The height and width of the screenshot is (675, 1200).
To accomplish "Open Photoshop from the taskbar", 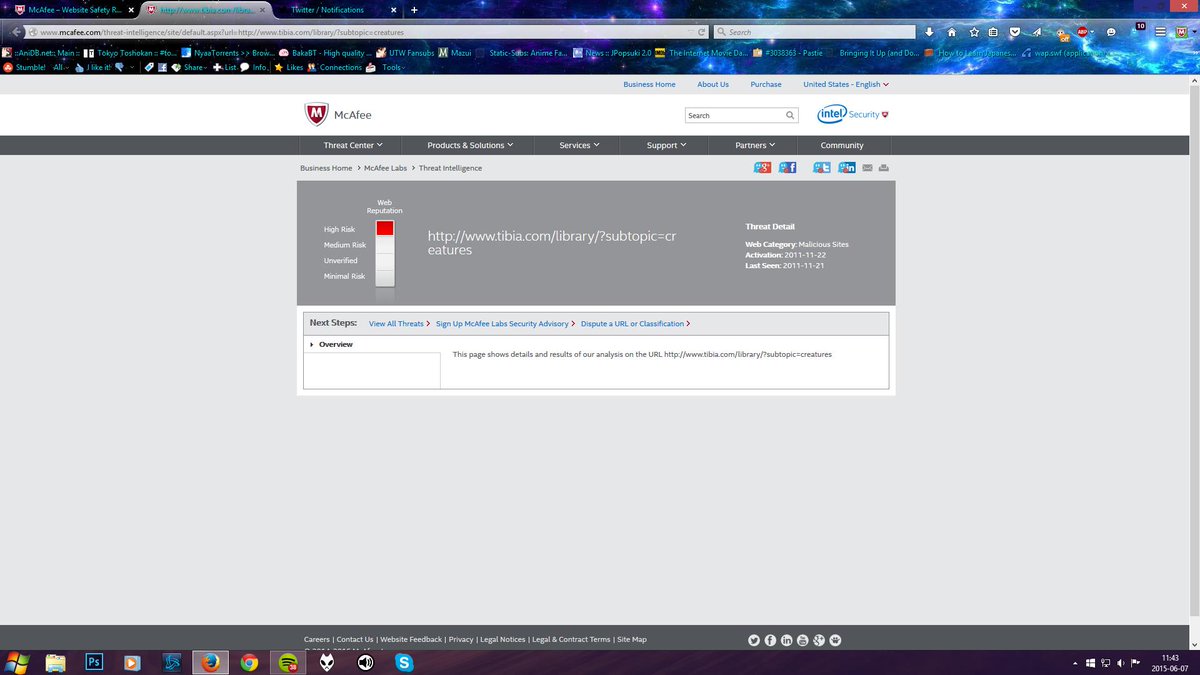I will pyautogui.click(x=95, y=662).
